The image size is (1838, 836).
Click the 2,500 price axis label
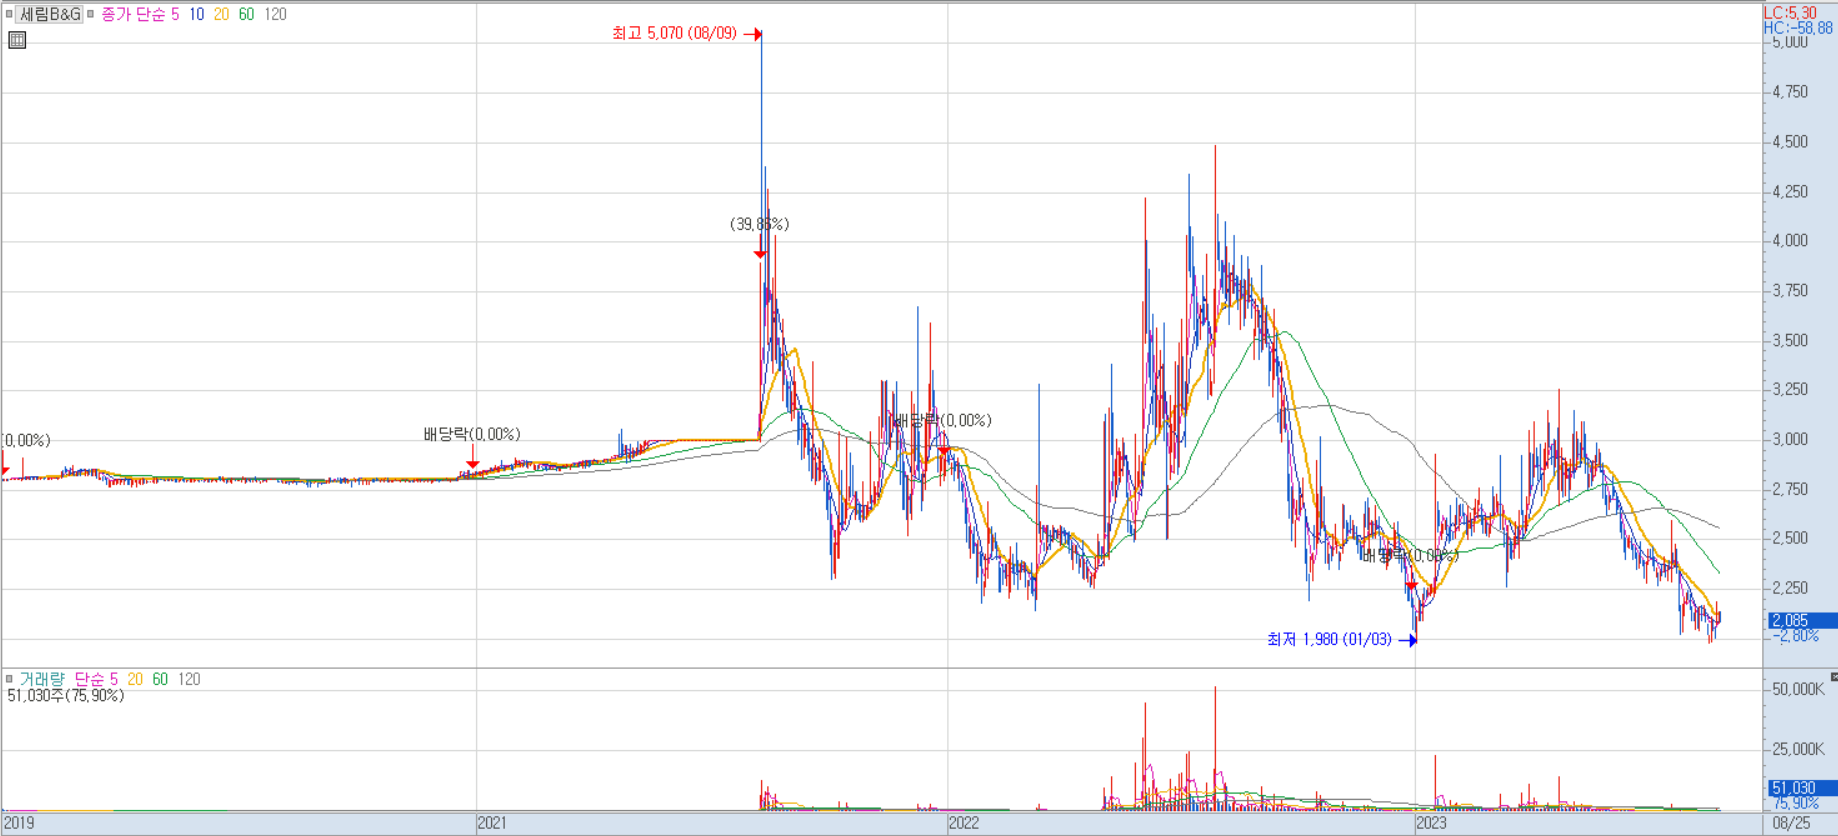tap(1790, 538)
